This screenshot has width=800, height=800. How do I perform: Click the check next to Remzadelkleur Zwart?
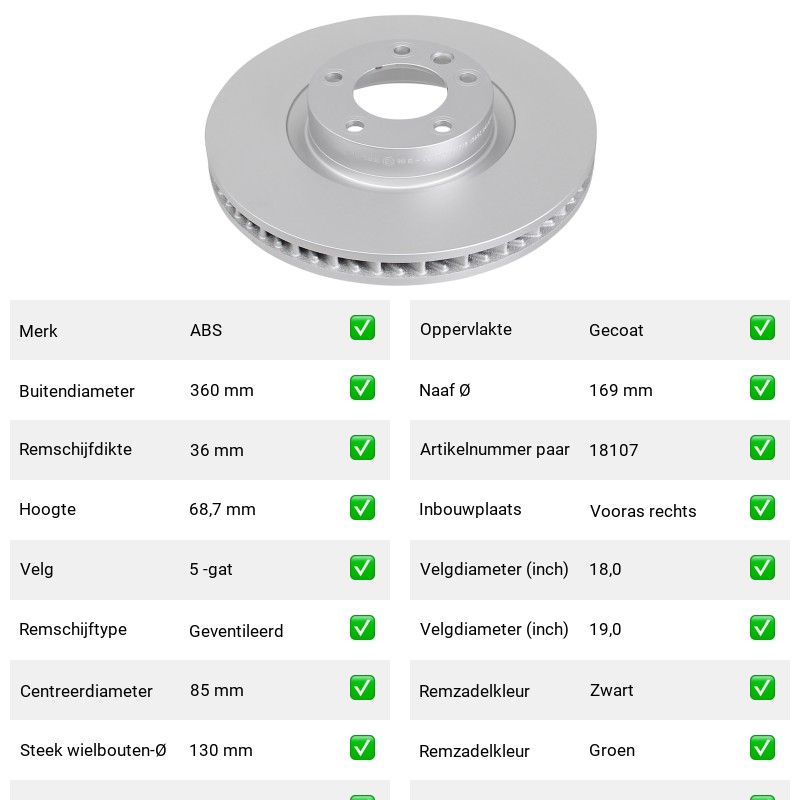762,687
